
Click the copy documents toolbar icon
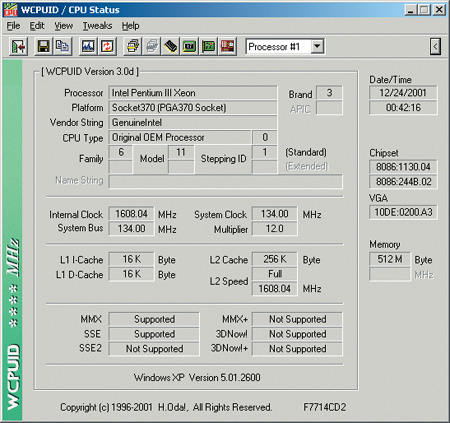tap(62, 46)
